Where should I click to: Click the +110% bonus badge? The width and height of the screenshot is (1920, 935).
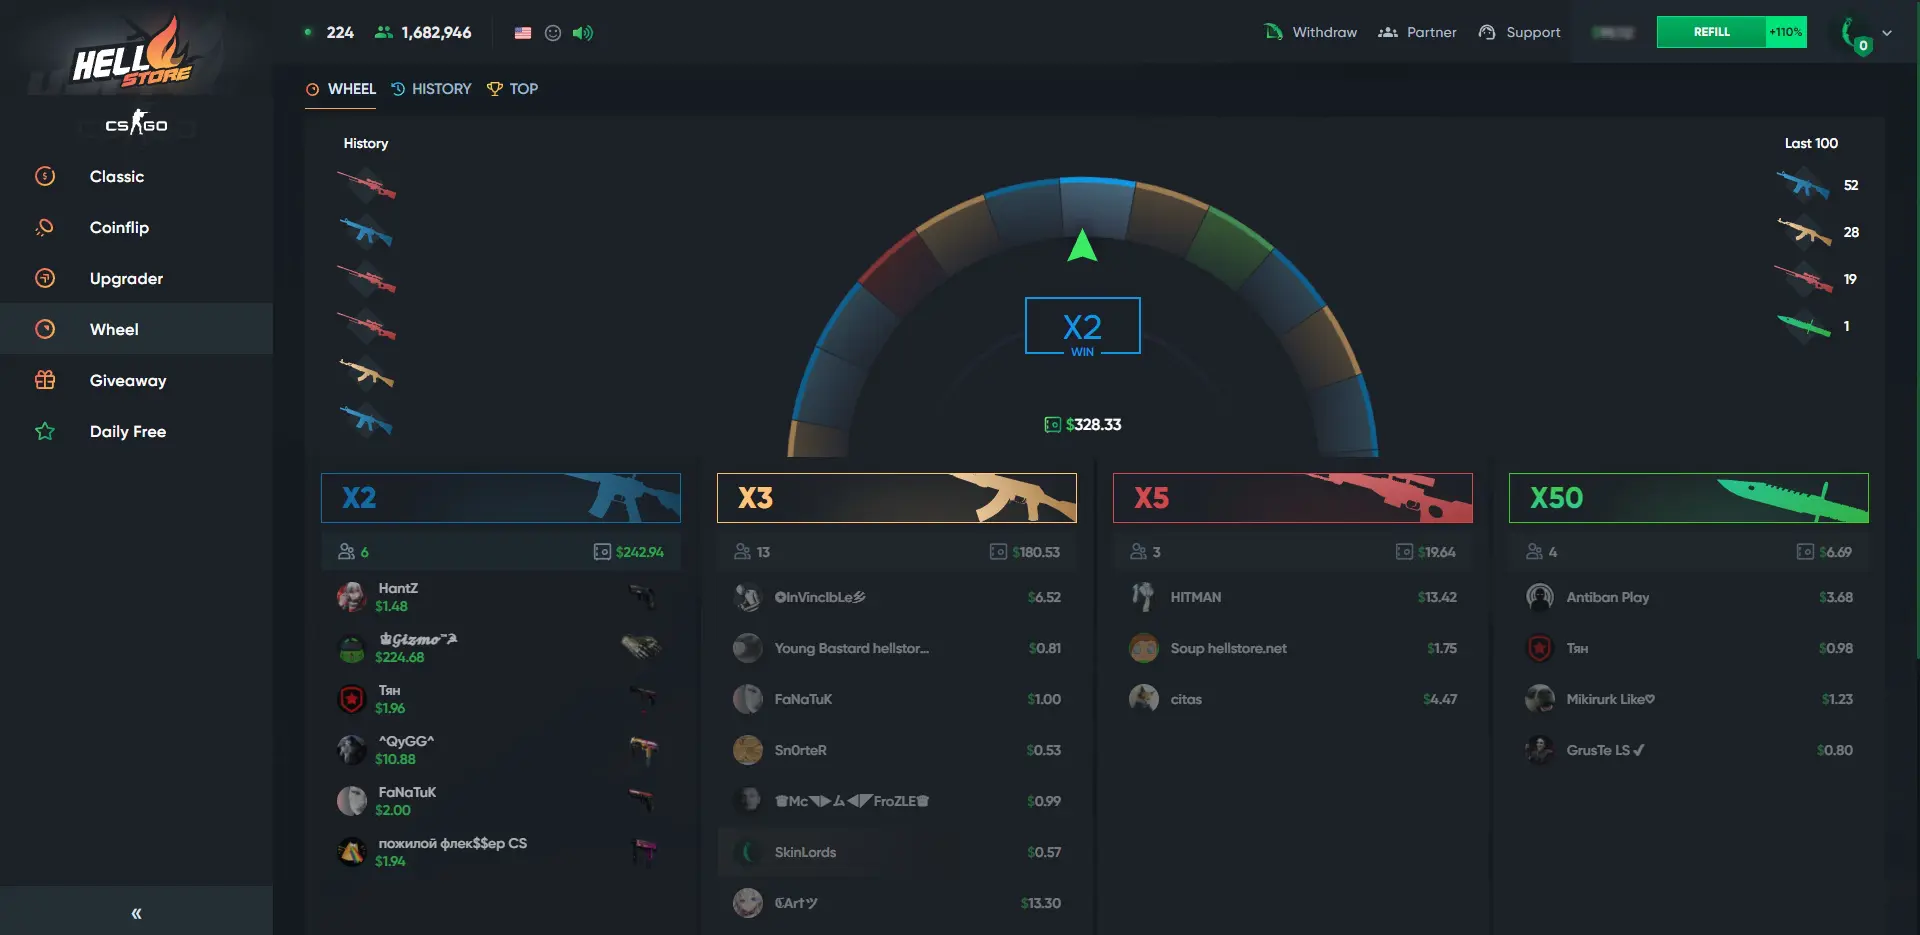coord(1786,32)
